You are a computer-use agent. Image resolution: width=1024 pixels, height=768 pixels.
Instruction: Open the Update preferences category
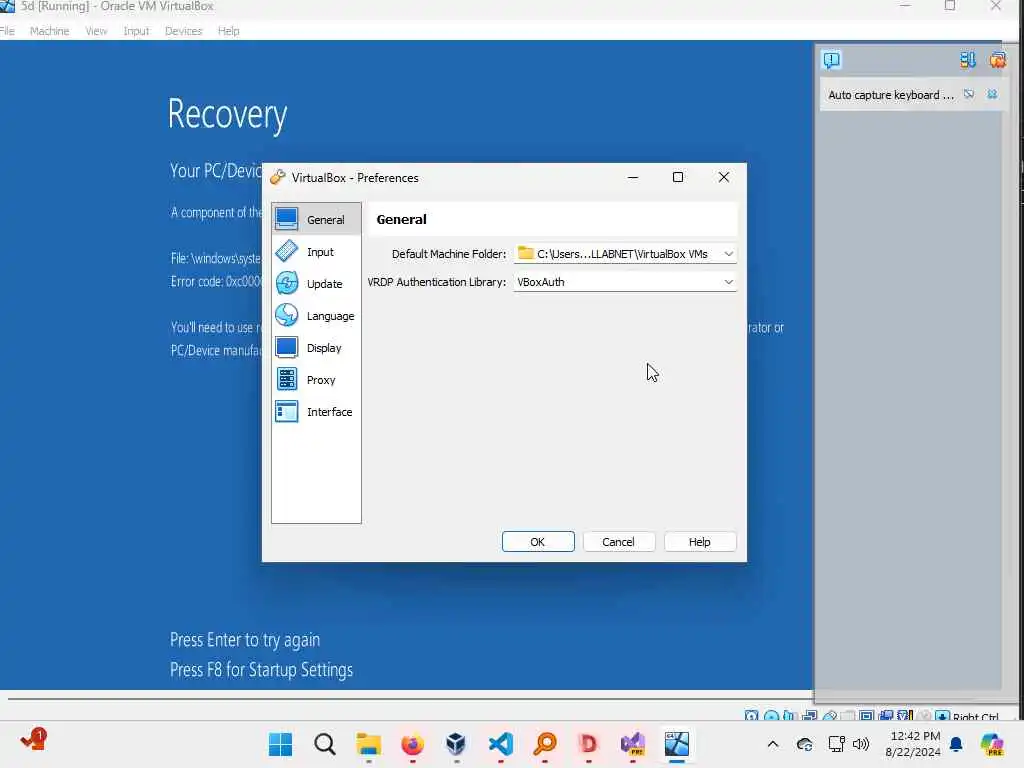click(x=316, y=283)
